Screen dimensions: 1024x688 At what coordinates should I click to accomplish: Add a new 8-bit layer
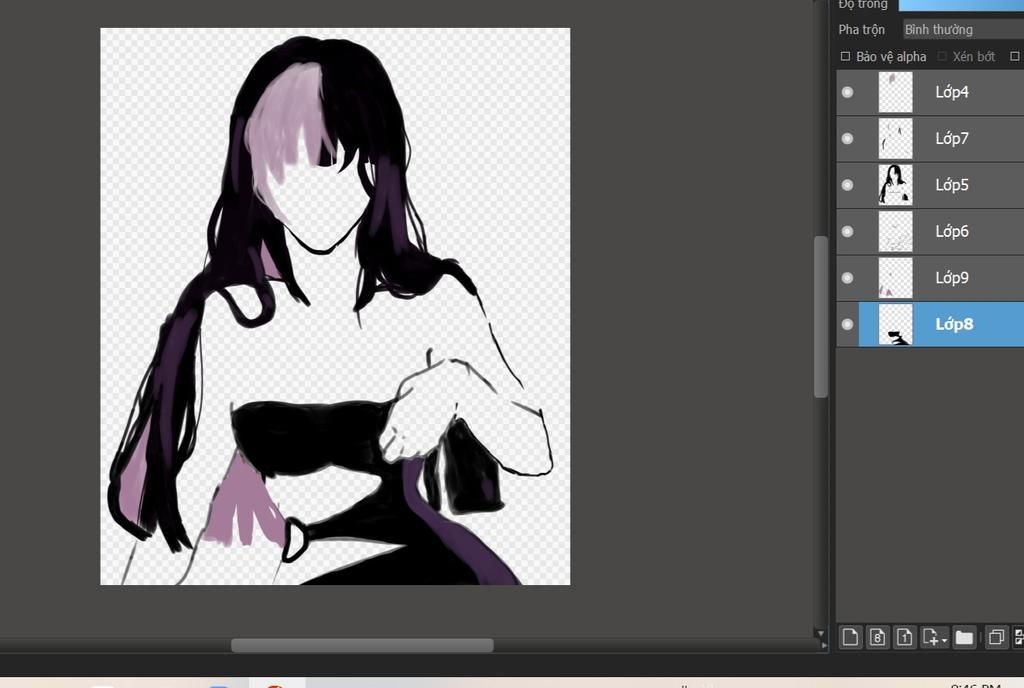[x=877, y=637]
